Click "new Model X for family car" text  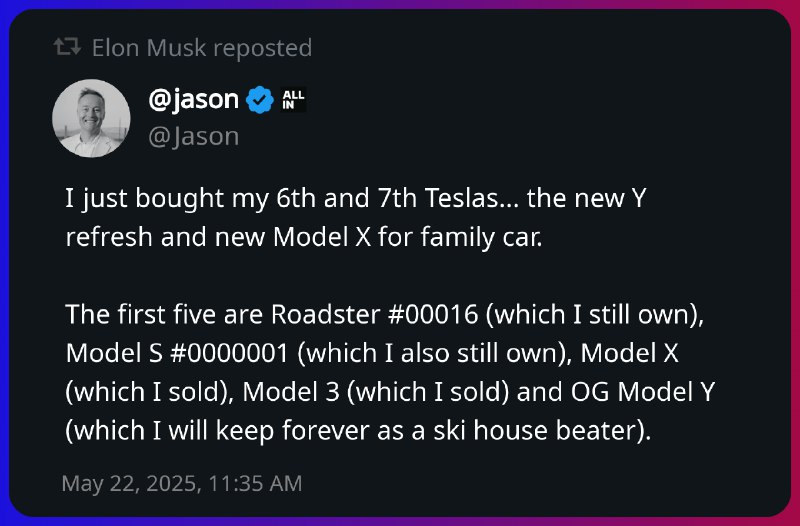378,237
